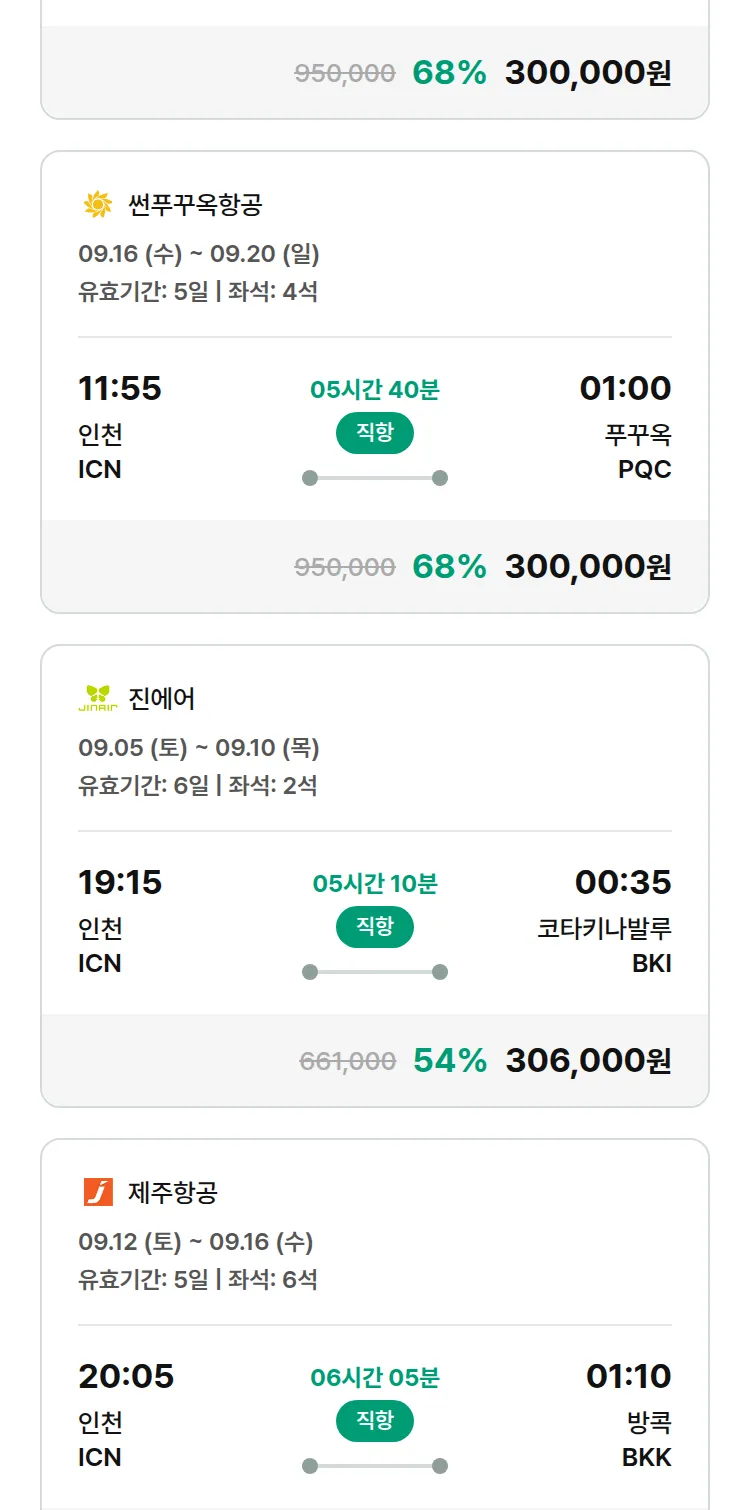Select the 300,000원 price for the Phu Quoc flight

(588, 567)
